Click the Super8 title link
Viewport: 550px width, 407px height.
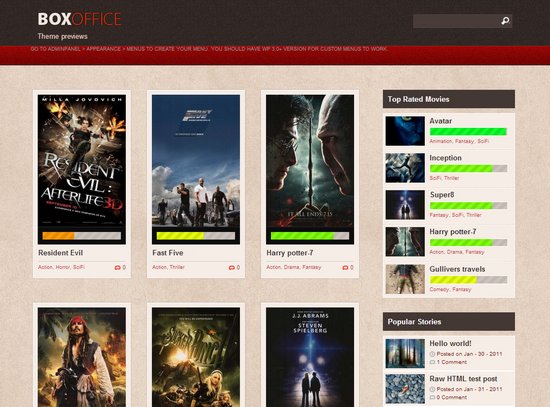click(x=442, y=195)
